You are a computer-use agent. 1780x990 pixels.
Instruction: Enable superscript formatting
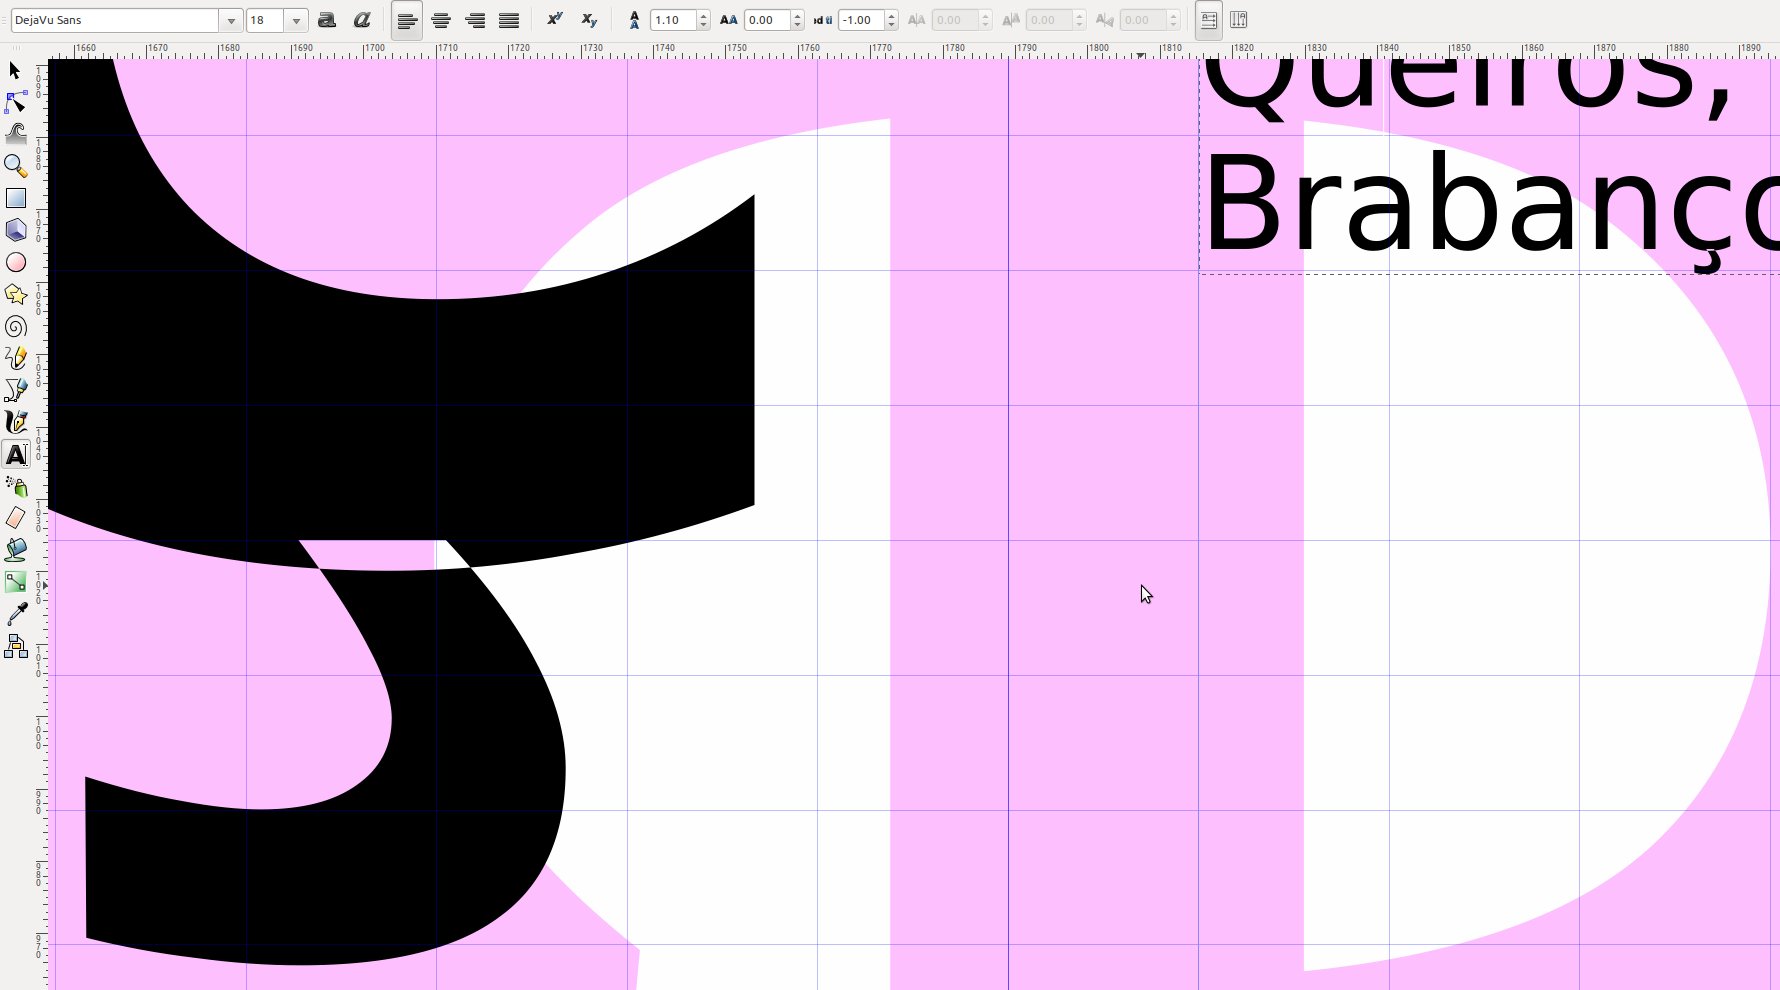point(555,20)
